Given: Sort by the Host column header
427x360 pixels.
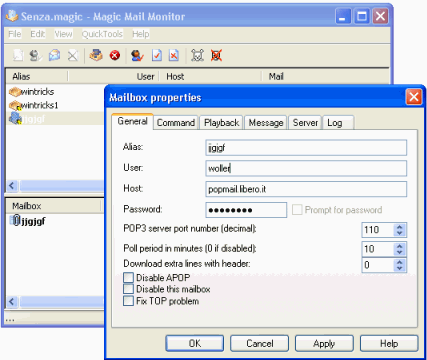Looking at the screenshot, I should pyautogui.click(x=210, y=77).
